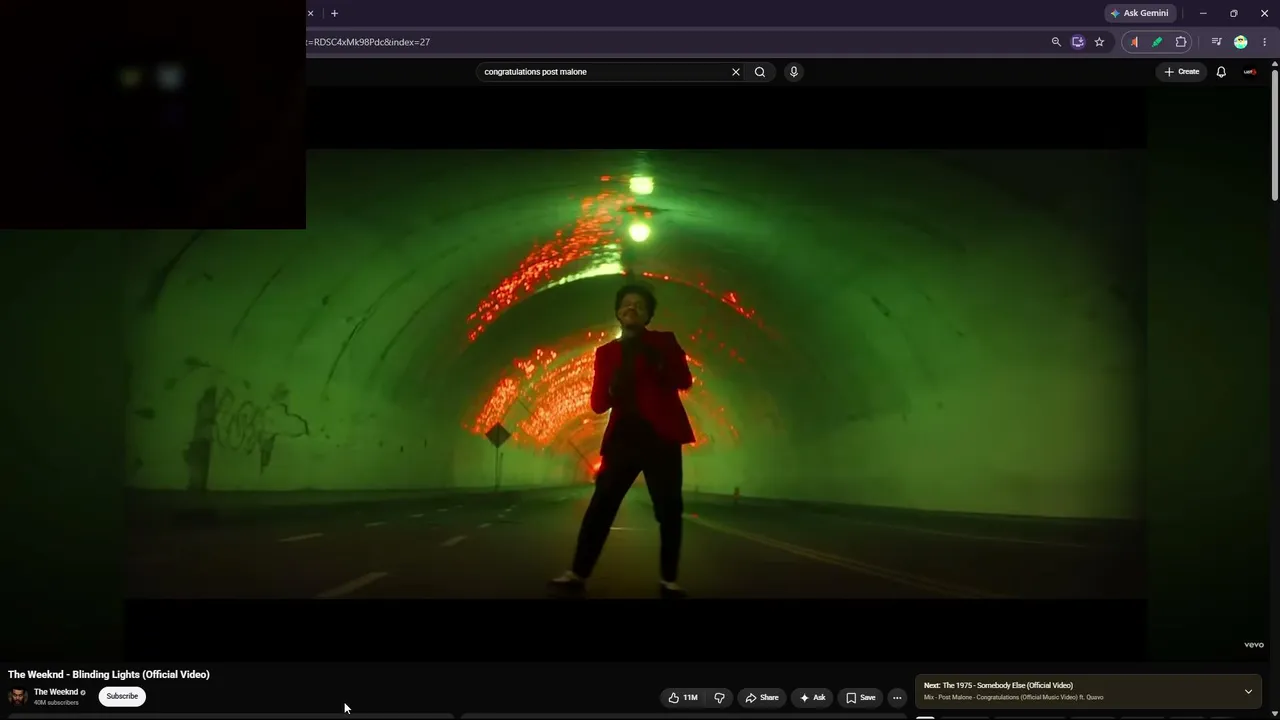Screen dimensions: 1280x720
Task: Open more actions ellipsis below the video
Action: (897, 698)
